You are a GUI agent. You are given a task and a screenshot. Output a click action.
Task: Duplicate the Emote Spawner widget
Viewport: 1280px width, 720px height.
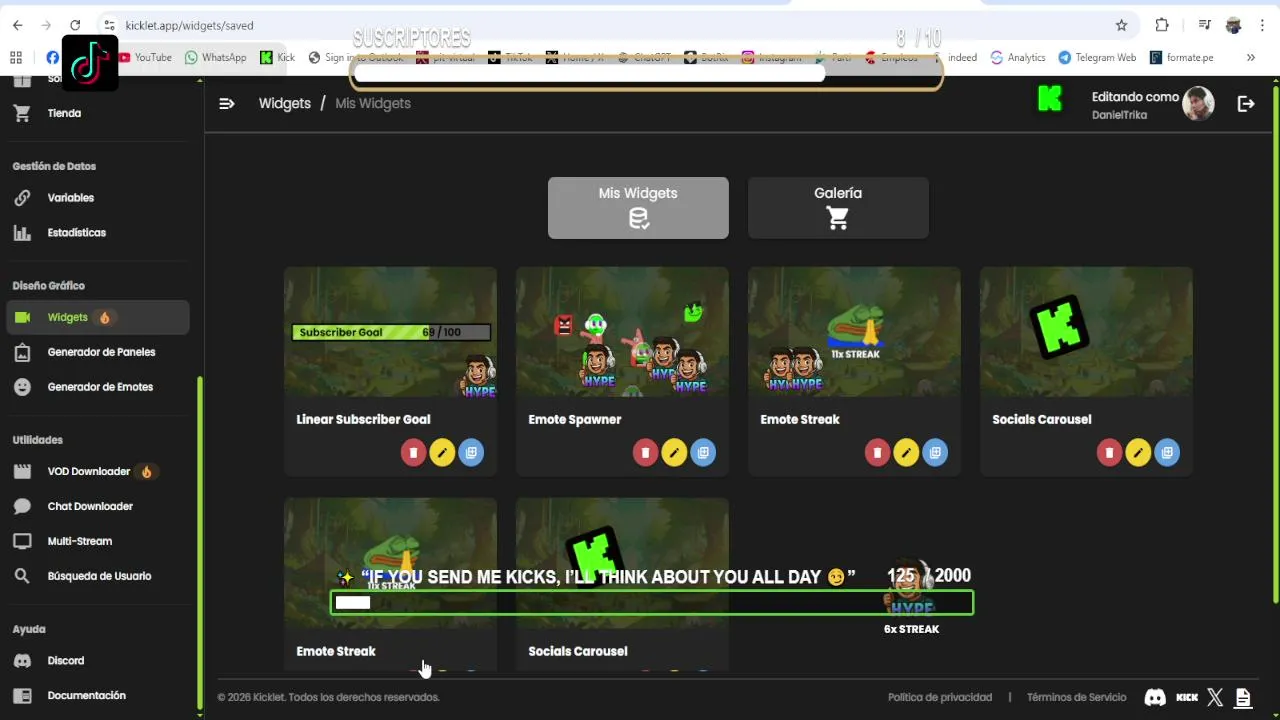(x=703, y=453)
